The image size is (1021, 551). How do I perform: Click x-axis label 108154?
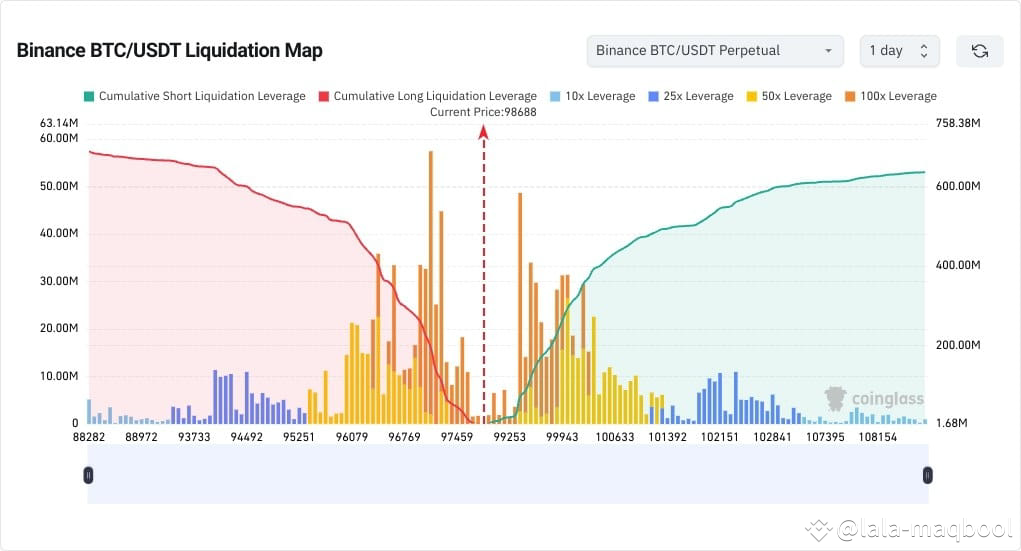pyautogui.click(x=878, y=437)
